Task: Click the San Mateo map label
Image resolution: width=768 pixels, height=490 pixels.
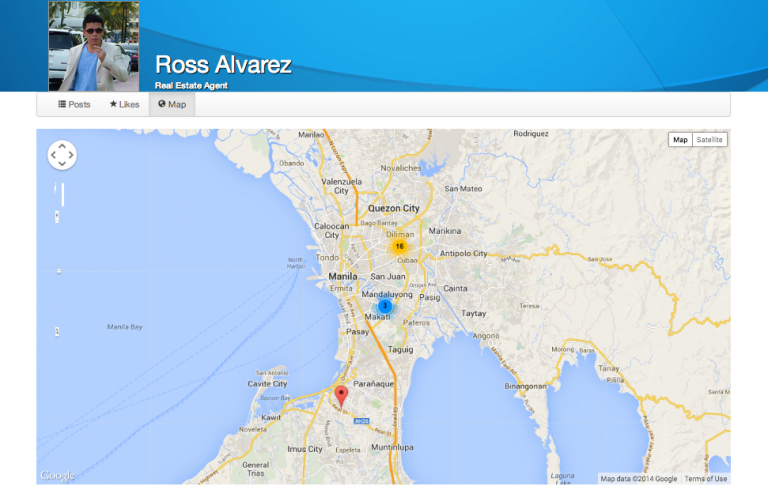Action: [463, 189]
